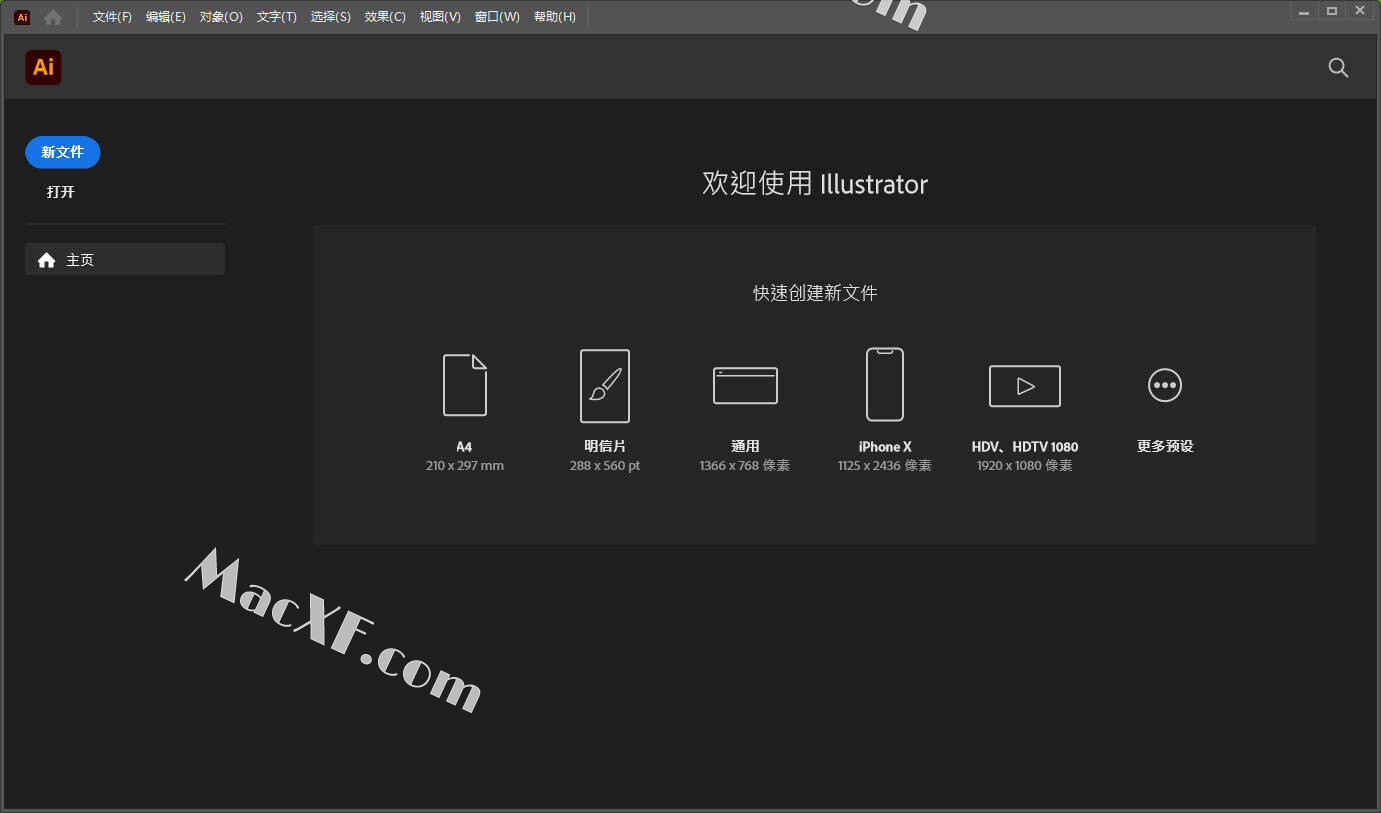Screen dimensions: 1381x813
Task: Open the 文件(F) menu
Action: click(112, 17)
